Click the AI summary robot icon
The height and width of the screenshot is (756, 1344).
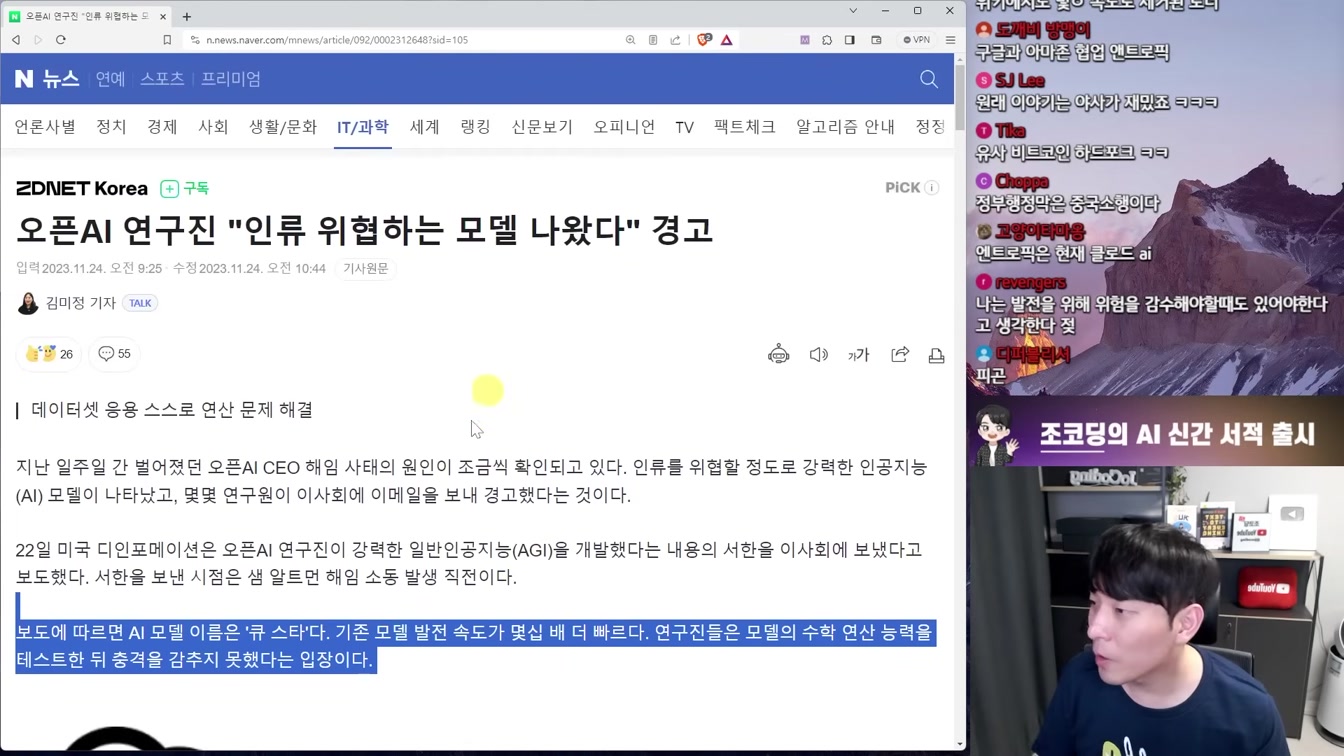(779, 354)
